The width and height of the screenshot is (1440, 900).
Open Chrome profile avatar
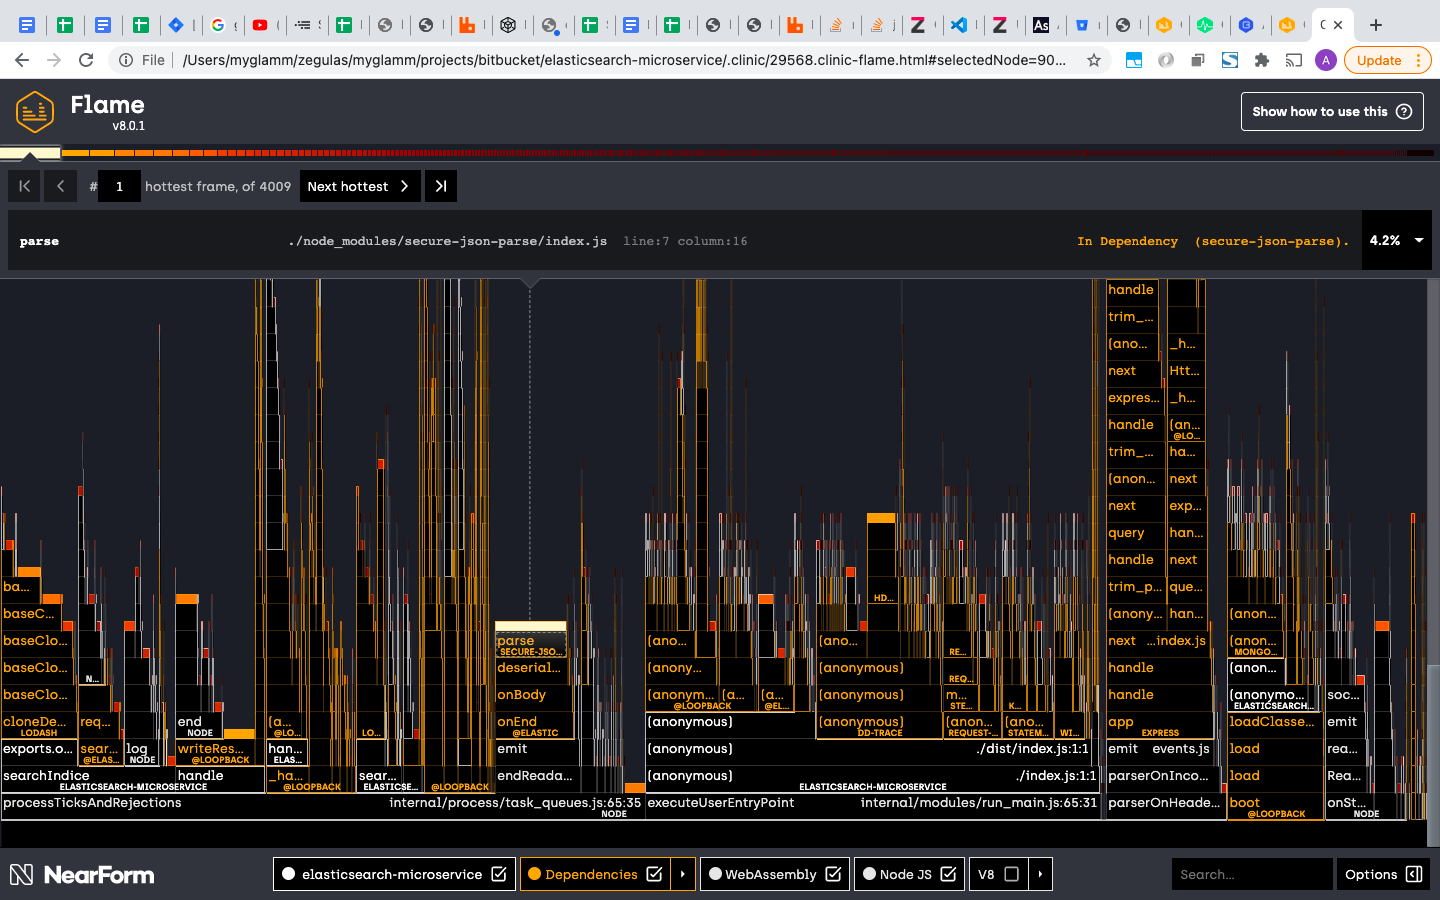[x=1326, y=60]
